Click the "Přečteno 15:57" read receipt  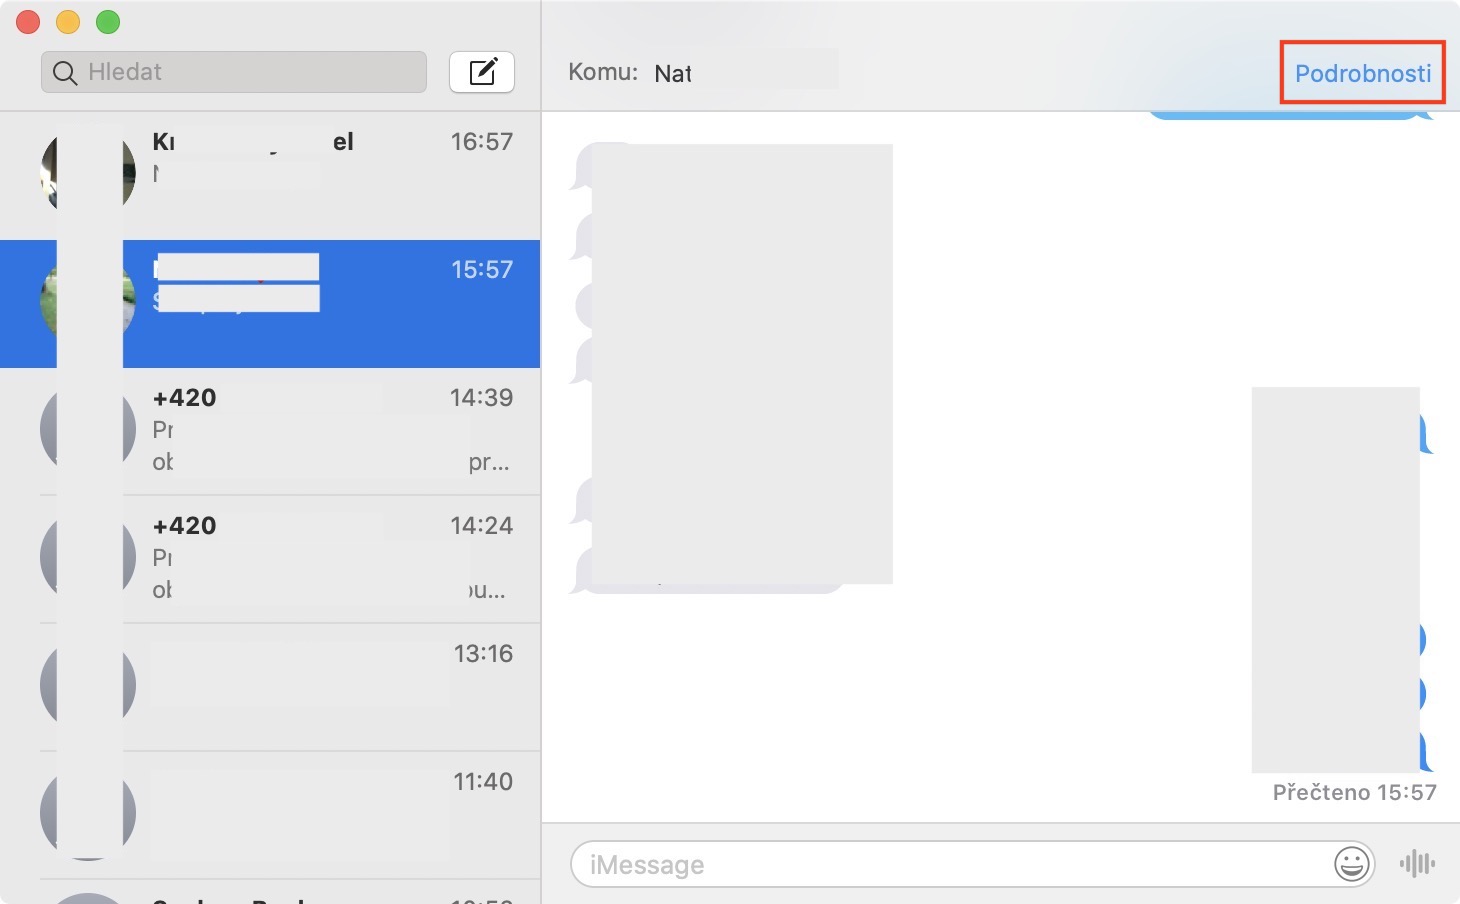click(x=1354, y=792)
